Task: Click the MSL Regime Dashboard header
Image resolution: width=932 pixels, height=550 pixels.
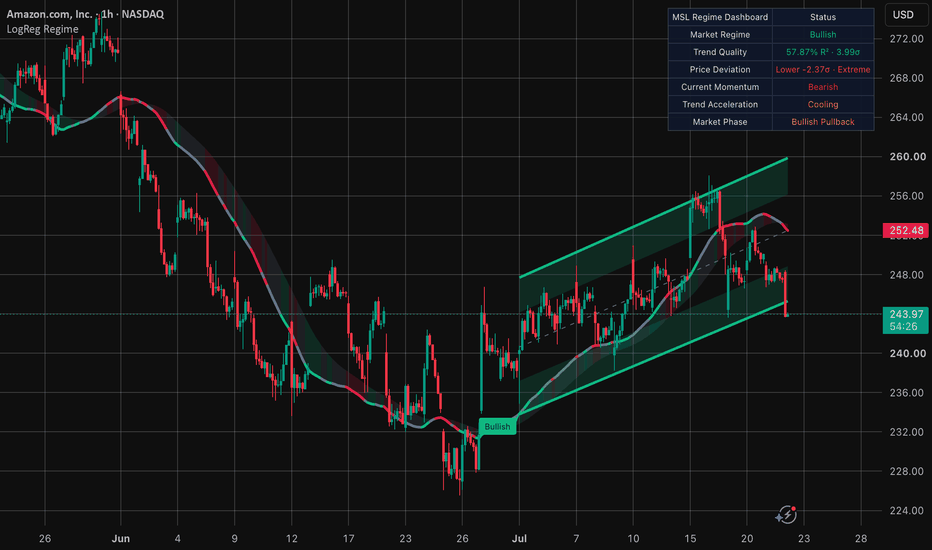Action: pyautogui.click(x=720, y=17)
